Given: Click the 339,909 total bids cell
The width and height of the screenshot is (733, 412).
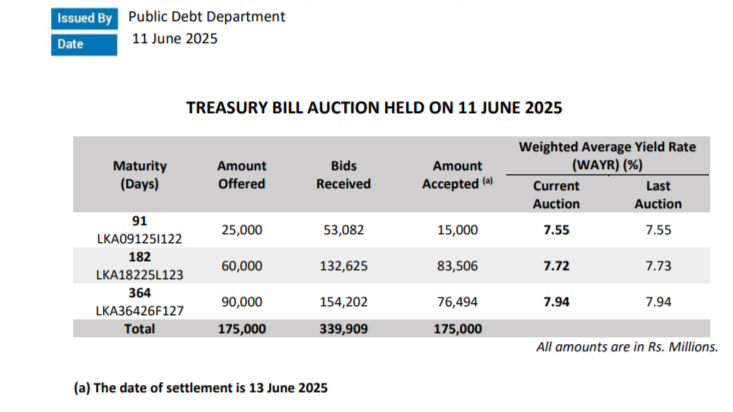Looking at the screenshot, I should pos(344,329).
